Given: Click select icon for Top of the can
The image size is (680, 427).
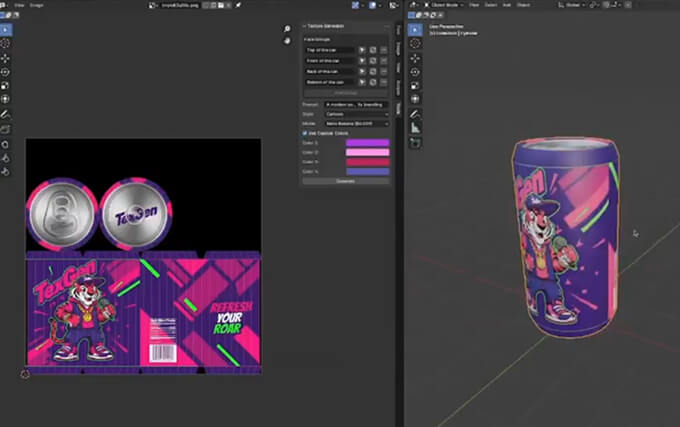Looking at the screenshot, I should tap(362, 49).
